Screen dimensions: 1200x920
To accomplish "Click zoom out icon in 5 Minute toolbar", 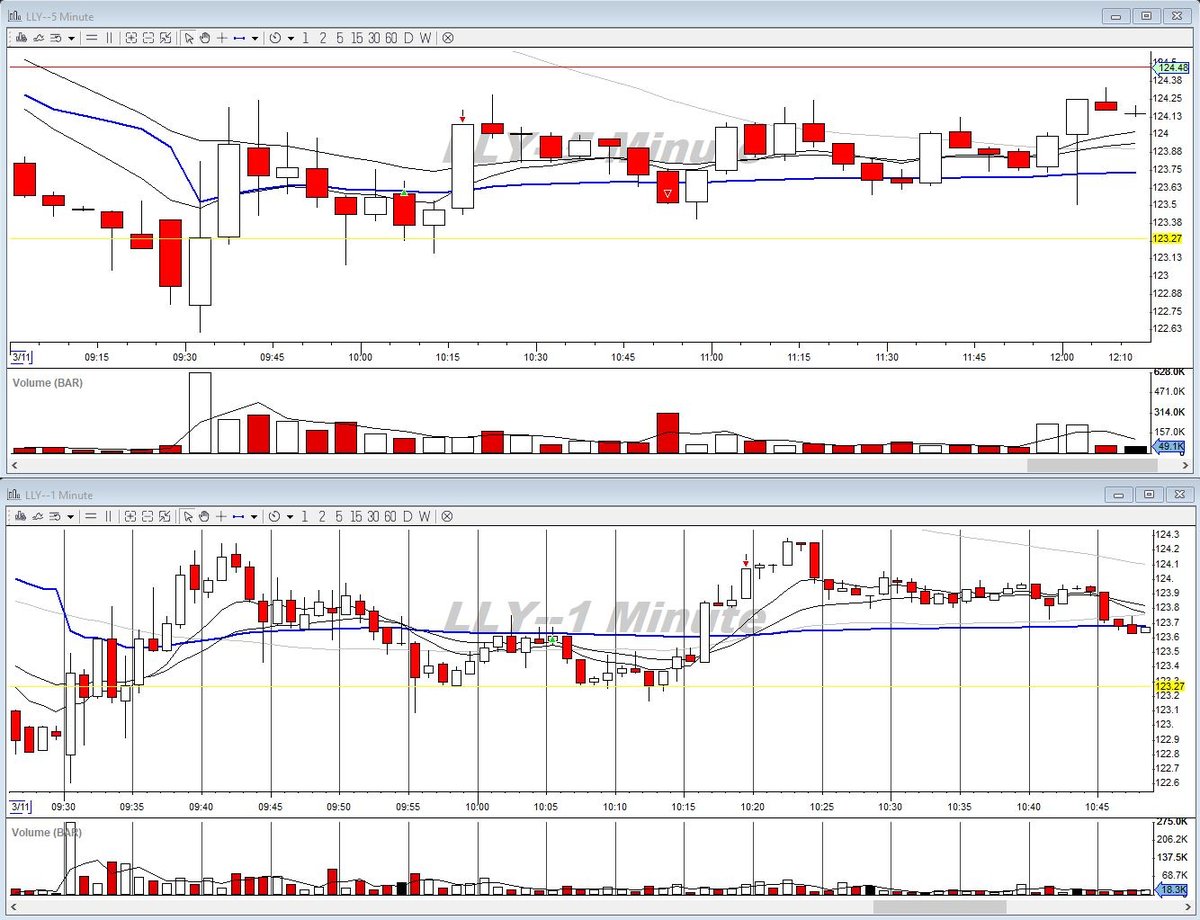I will coord(148,38).
